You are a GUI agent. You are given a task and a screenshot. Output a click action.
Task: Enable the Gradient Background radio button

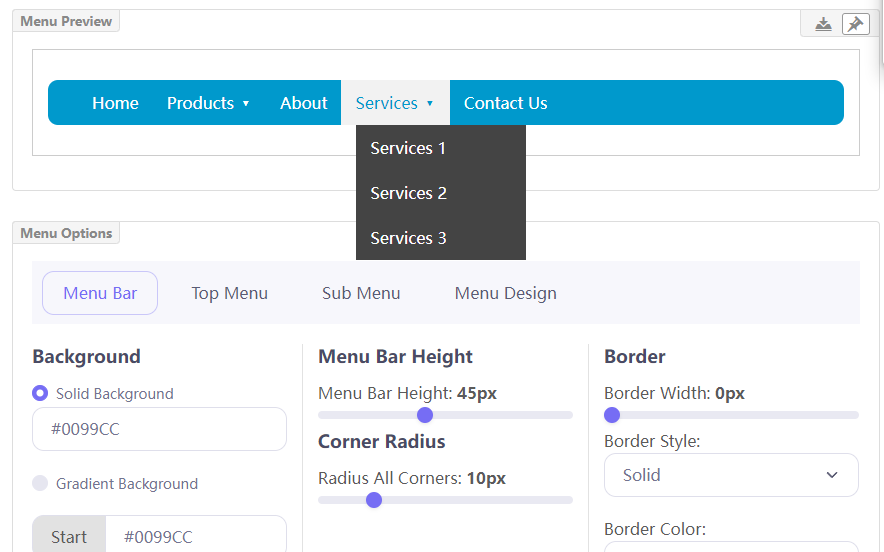40,483
